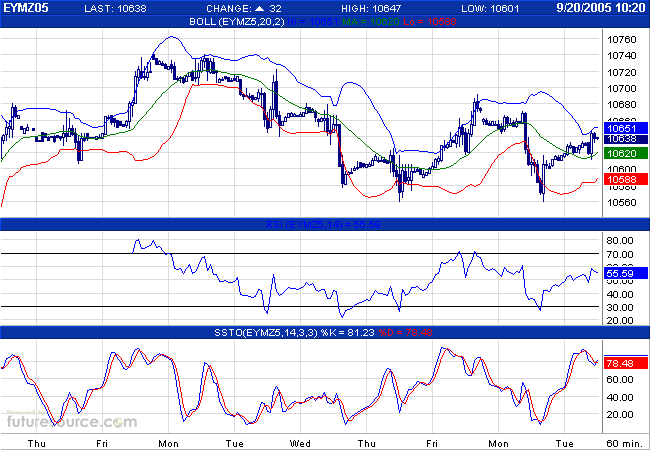Click Hi = 10651 in the Bollinger header
The width and height of the screenshot is (650, 450).
313,22
